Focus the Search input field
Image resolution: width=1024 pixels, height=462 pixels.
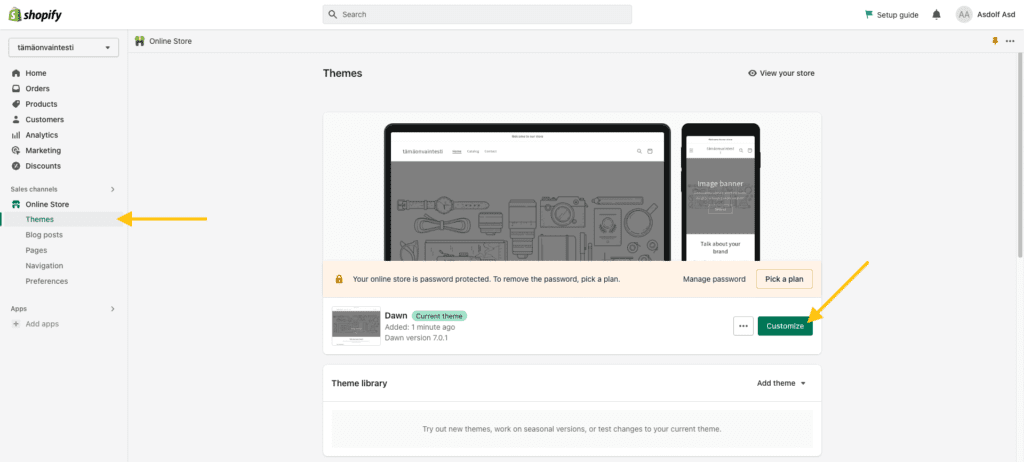477,14
